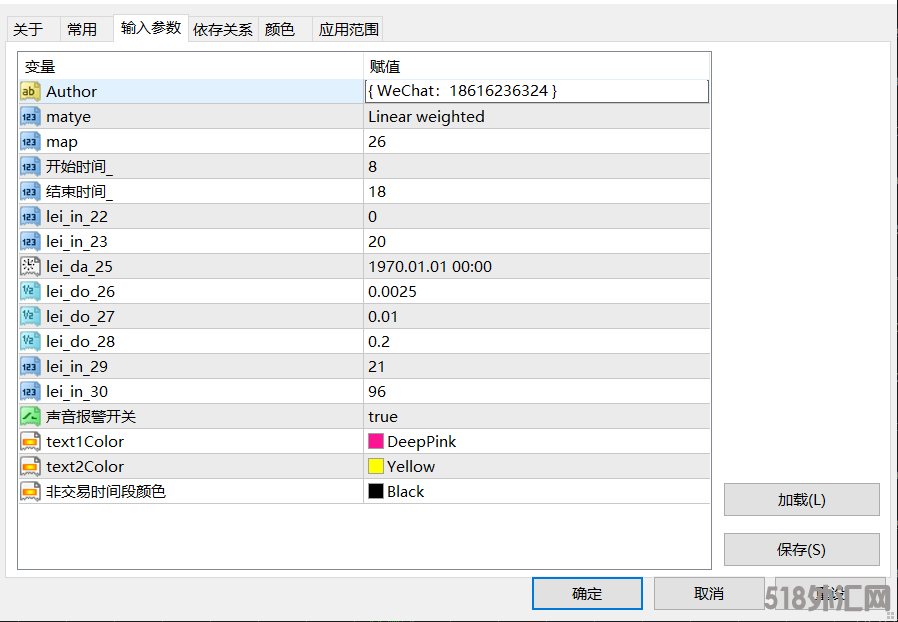
Task: Open the 依存关系 tab
Action: (223, 29)
